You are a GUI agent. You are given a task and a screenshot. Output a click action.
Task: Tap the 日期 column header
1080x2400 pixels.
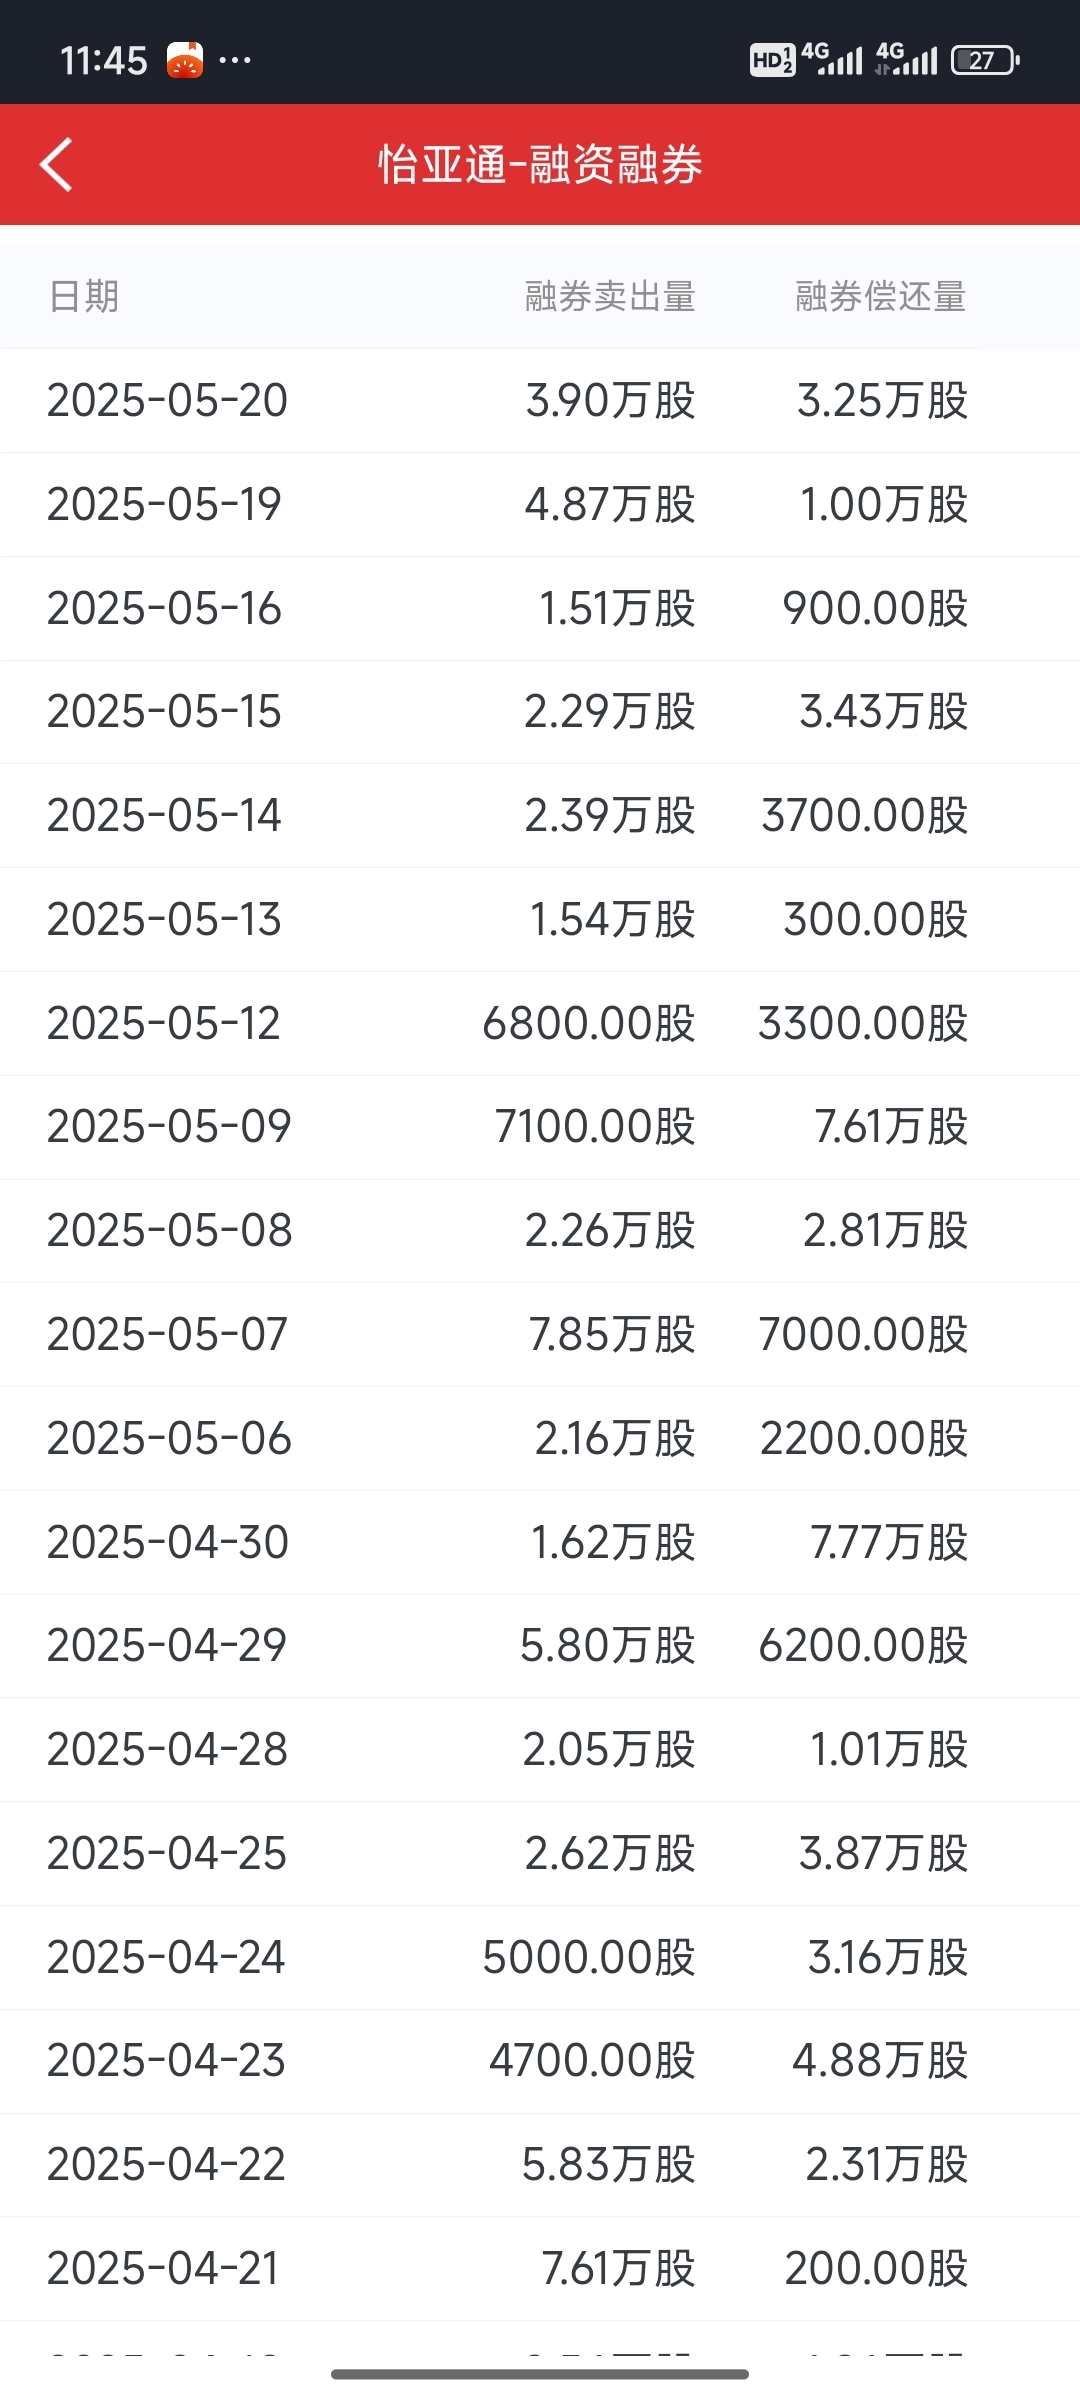[84, 297]
